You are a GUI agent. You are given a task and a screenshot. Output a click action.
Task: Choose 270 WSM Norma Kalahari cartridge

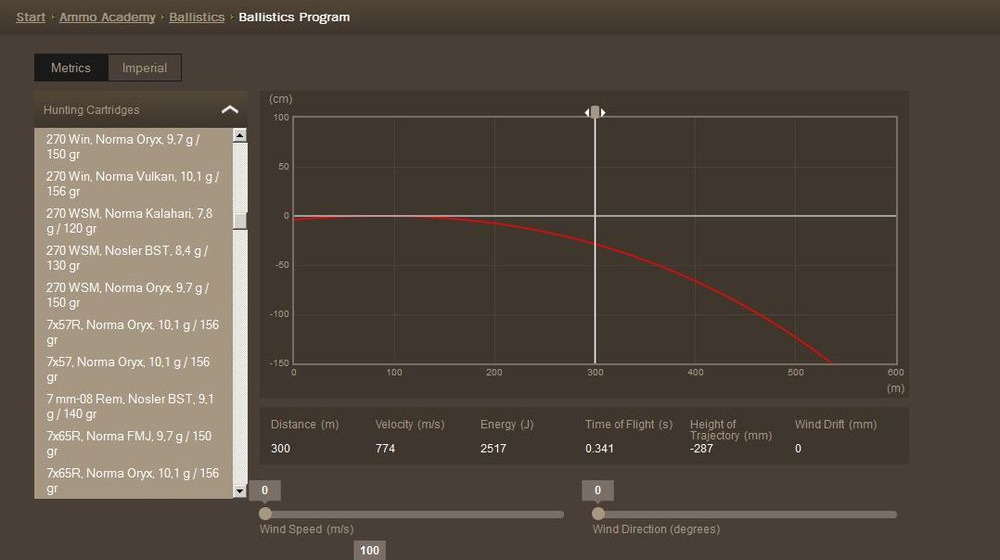click(133, 221)
